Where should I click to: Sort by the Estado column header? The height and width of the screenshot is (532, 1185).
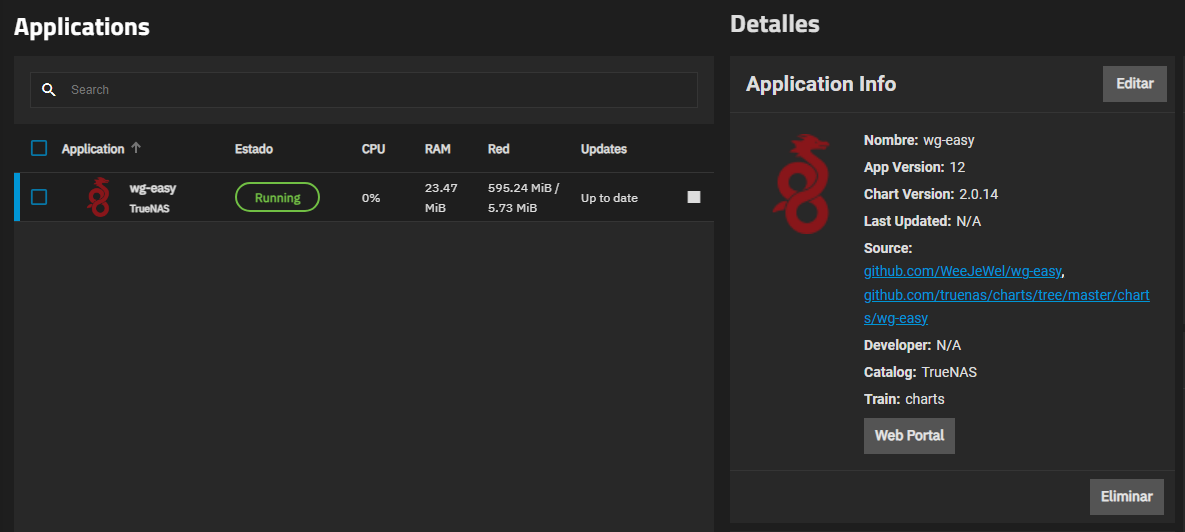point(253,149)
